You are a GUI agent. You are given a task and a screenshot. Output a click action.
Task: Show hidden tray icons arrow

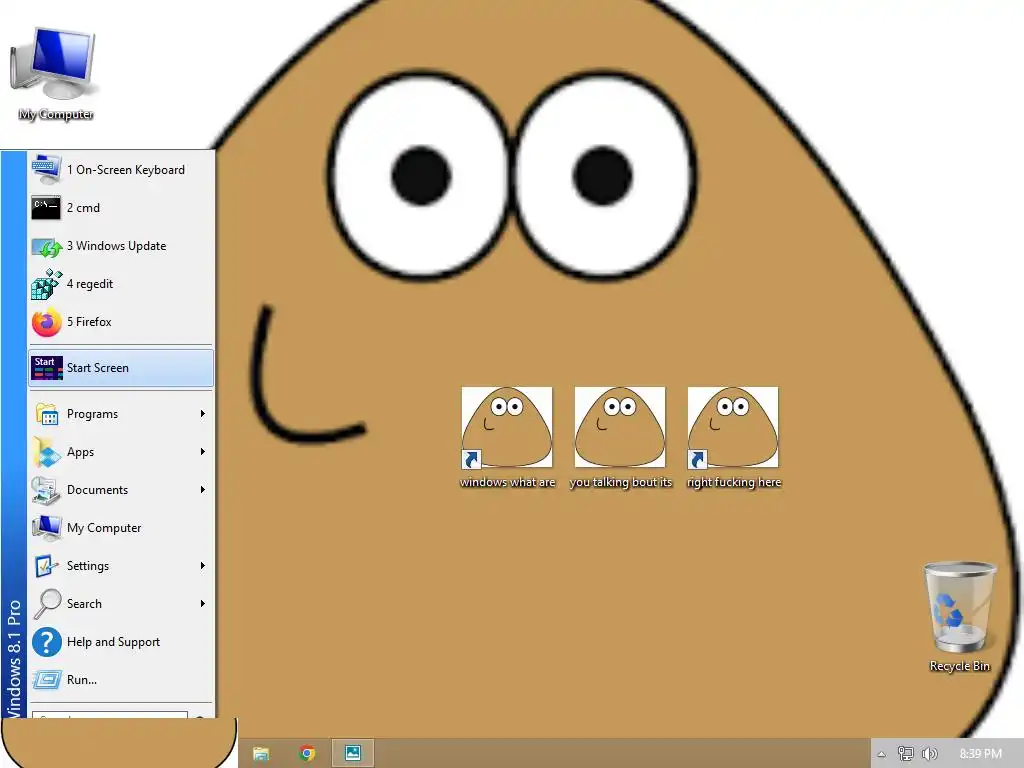881,754
